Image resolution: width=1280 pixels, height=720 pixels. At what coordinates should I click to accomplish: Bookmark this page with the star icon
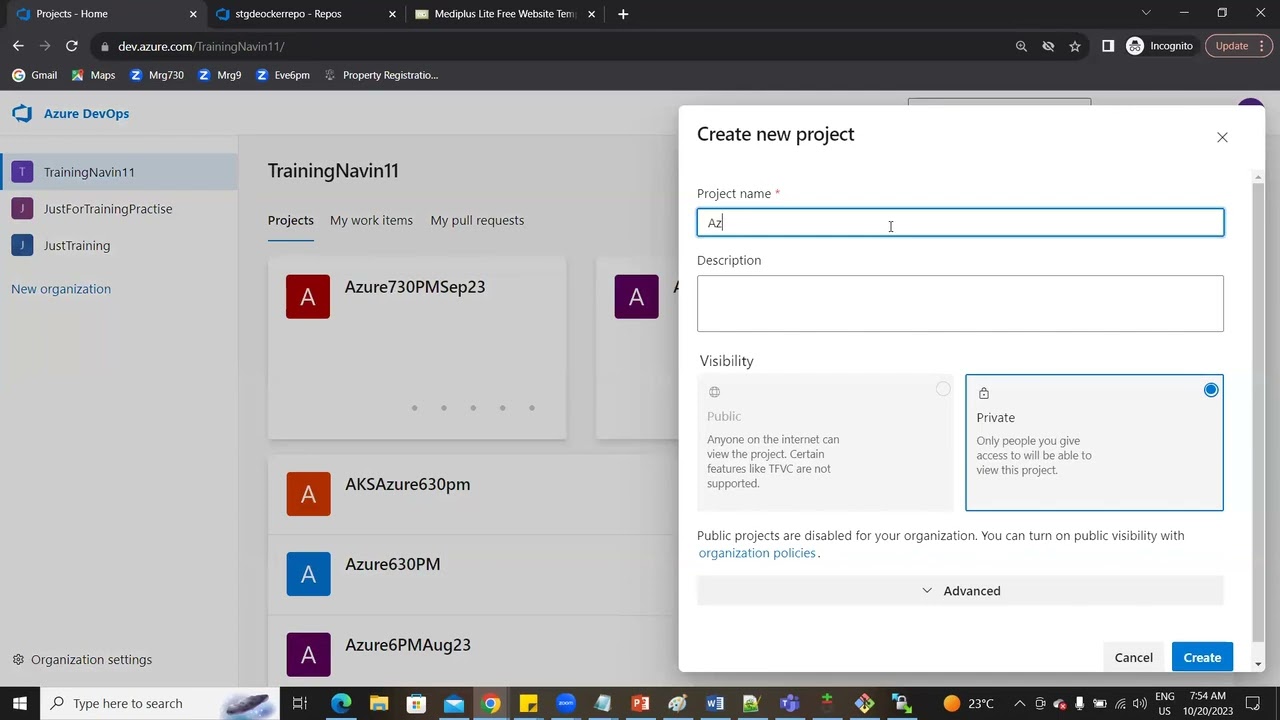1075,46
